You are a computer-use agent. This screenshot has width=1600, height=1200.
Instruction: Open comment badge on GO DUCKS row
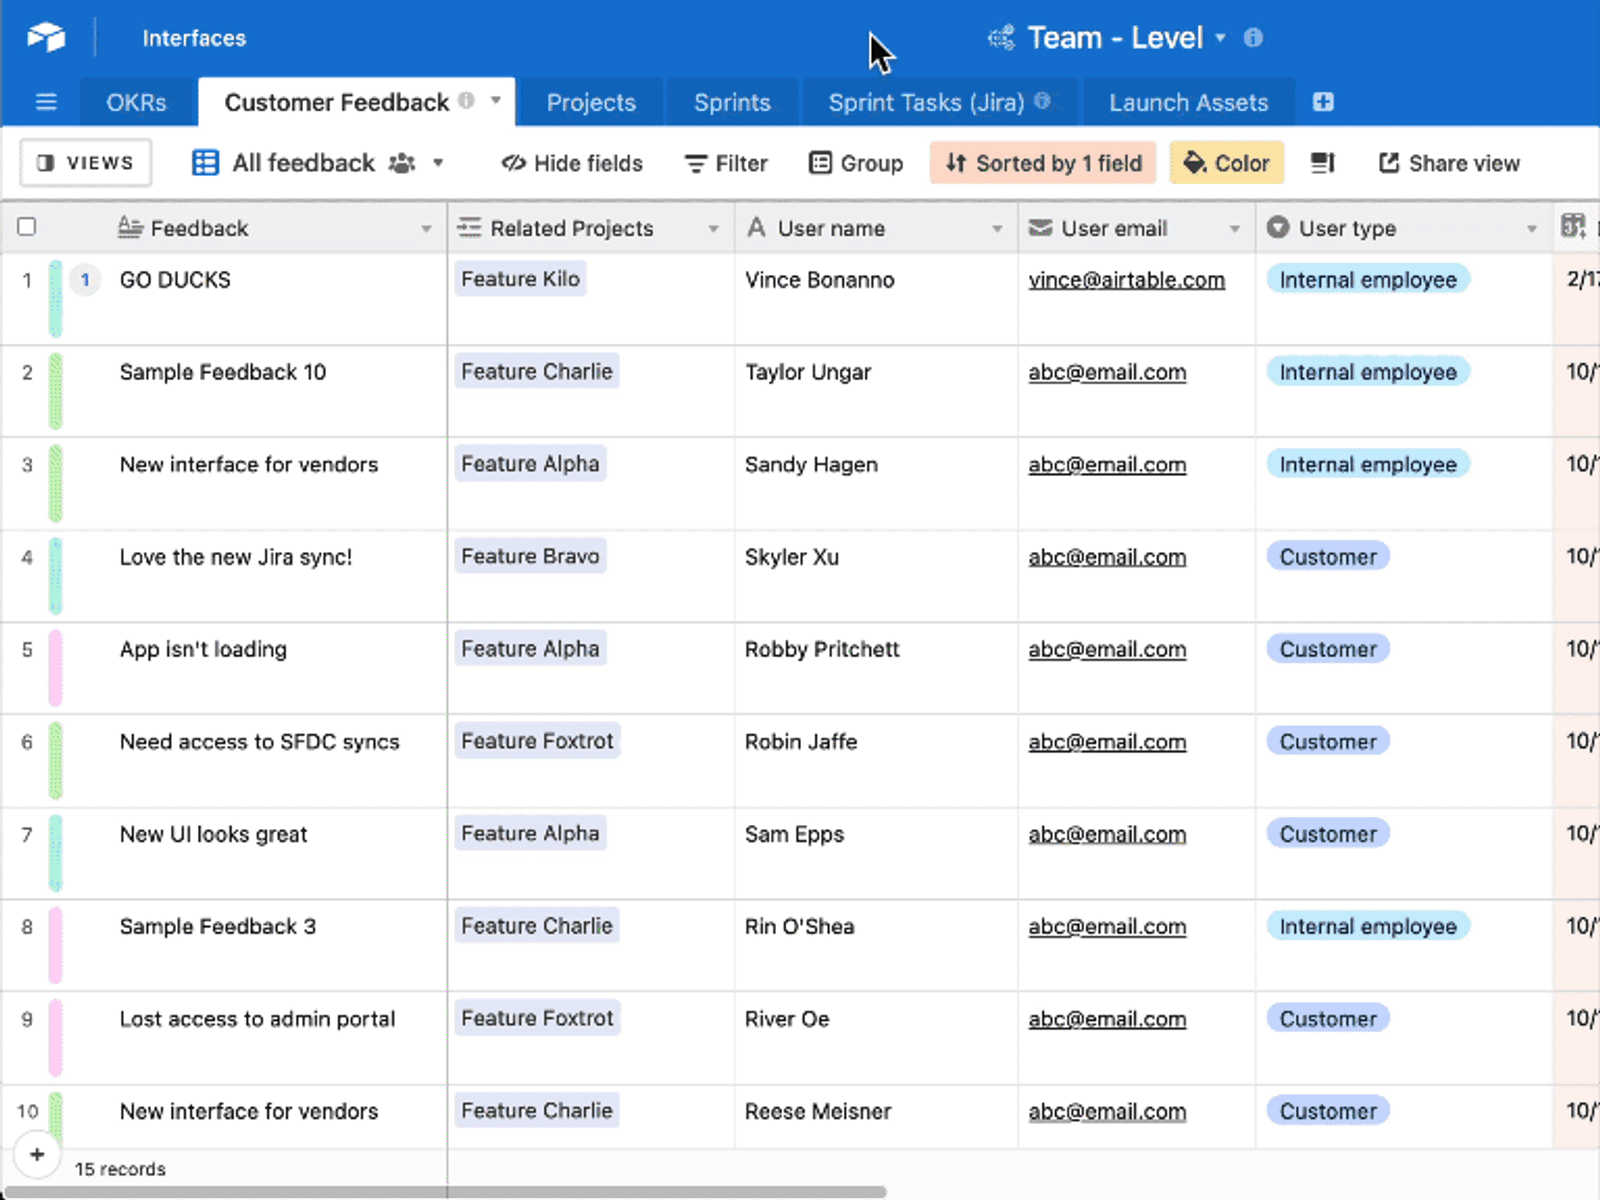pyautogui.click(x=85, y=280)
